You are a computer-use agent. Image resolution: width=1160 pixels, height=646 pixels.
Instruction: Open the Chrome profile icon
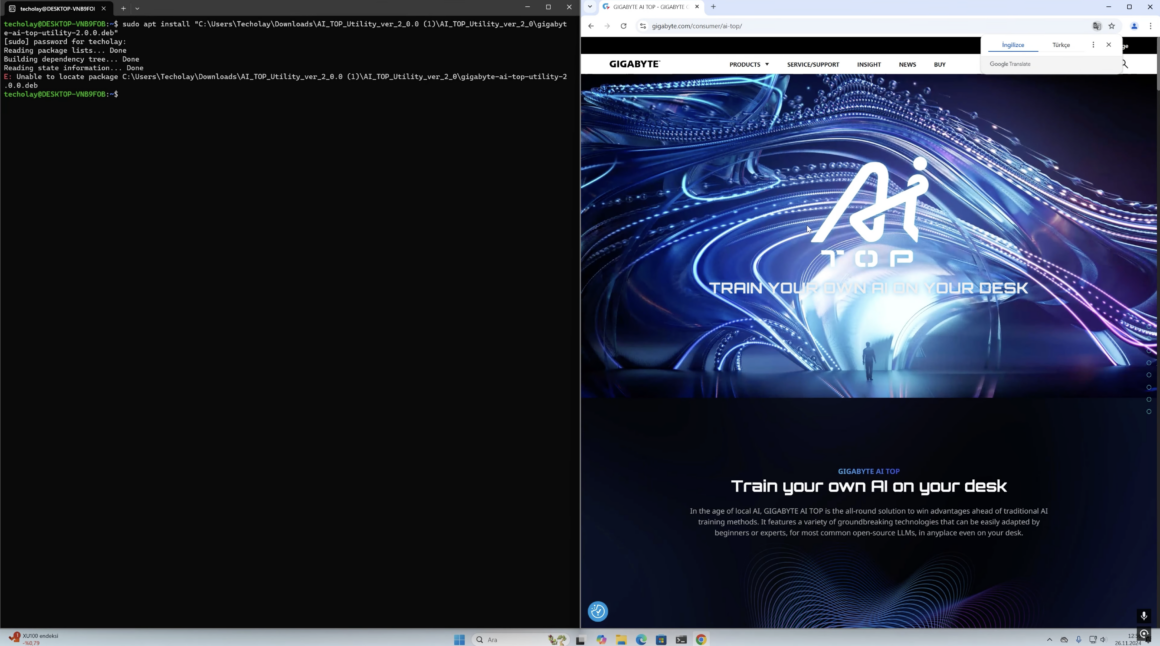[1134, 26]
